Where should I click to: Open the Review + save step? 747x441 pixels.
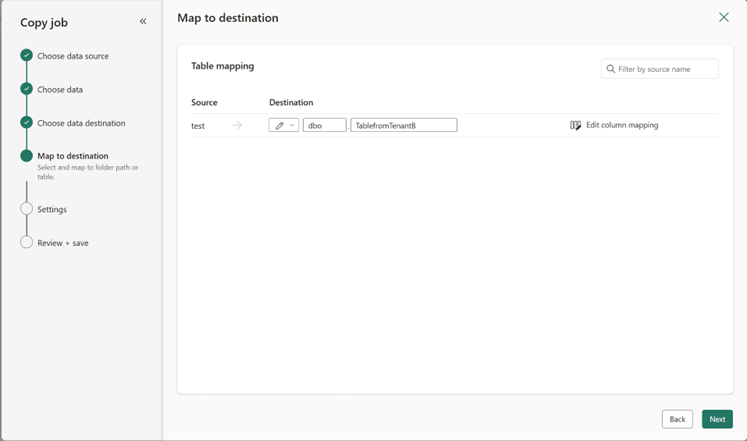[62, 243]
